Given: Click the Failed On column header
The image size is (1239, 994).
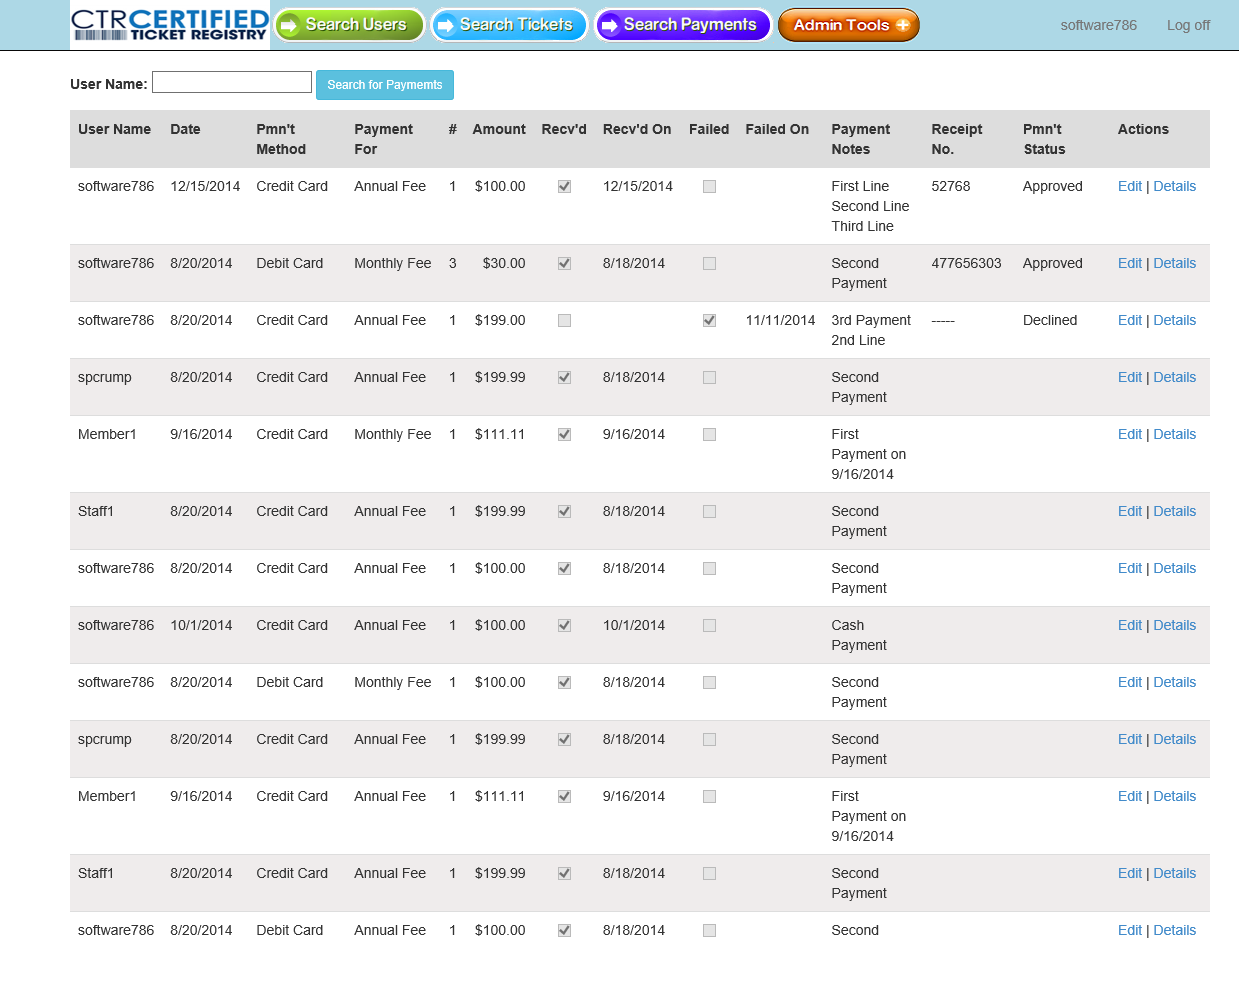Looking at the screenshot, I should (x=777, y=129).
